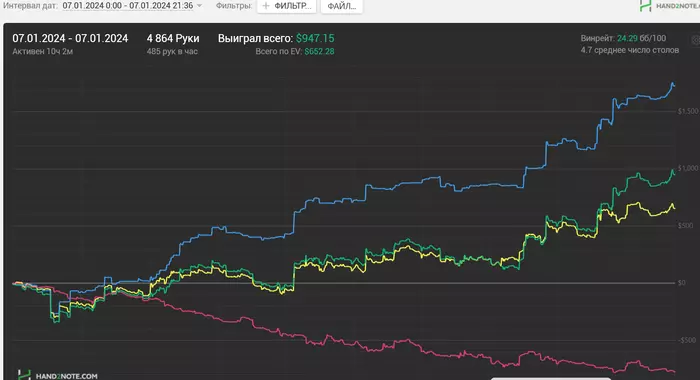The image size is (700, 380).
Task: Click the Hand2Note.com watermark logo on graph
Action: point(58,375)
